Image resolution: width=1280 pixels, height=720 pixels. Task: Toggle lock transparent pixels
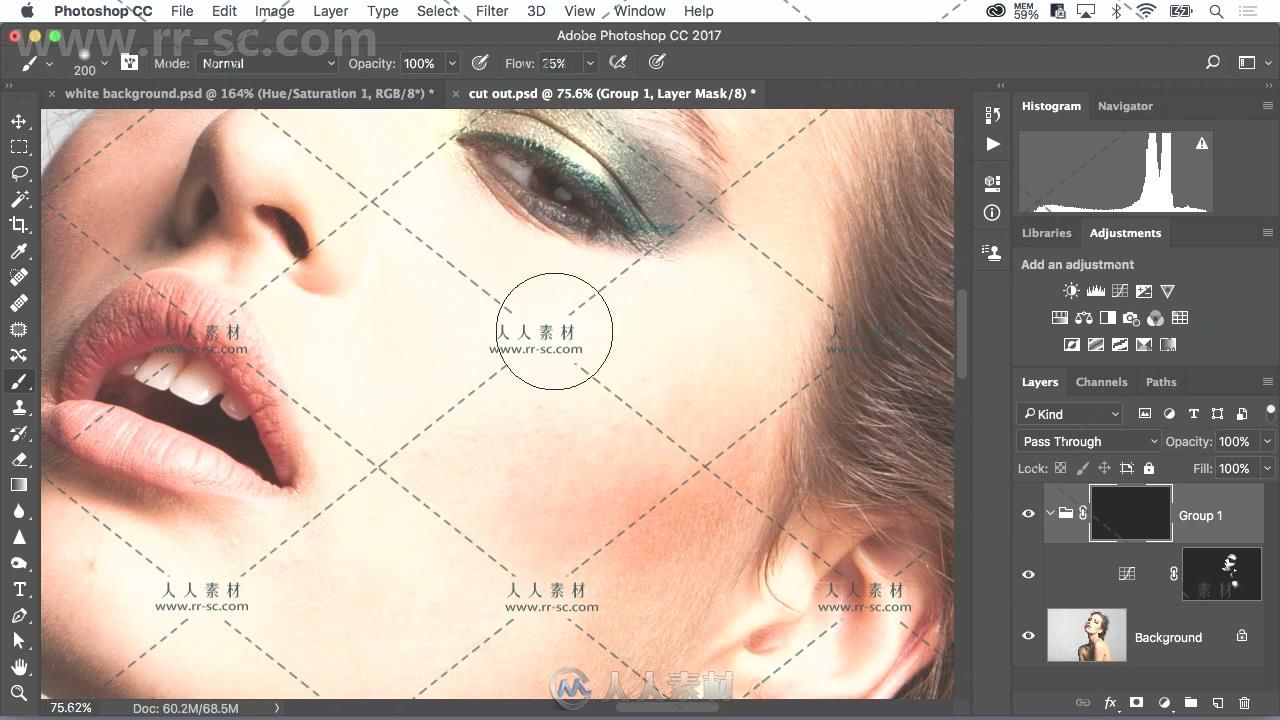pos(1061,468)
